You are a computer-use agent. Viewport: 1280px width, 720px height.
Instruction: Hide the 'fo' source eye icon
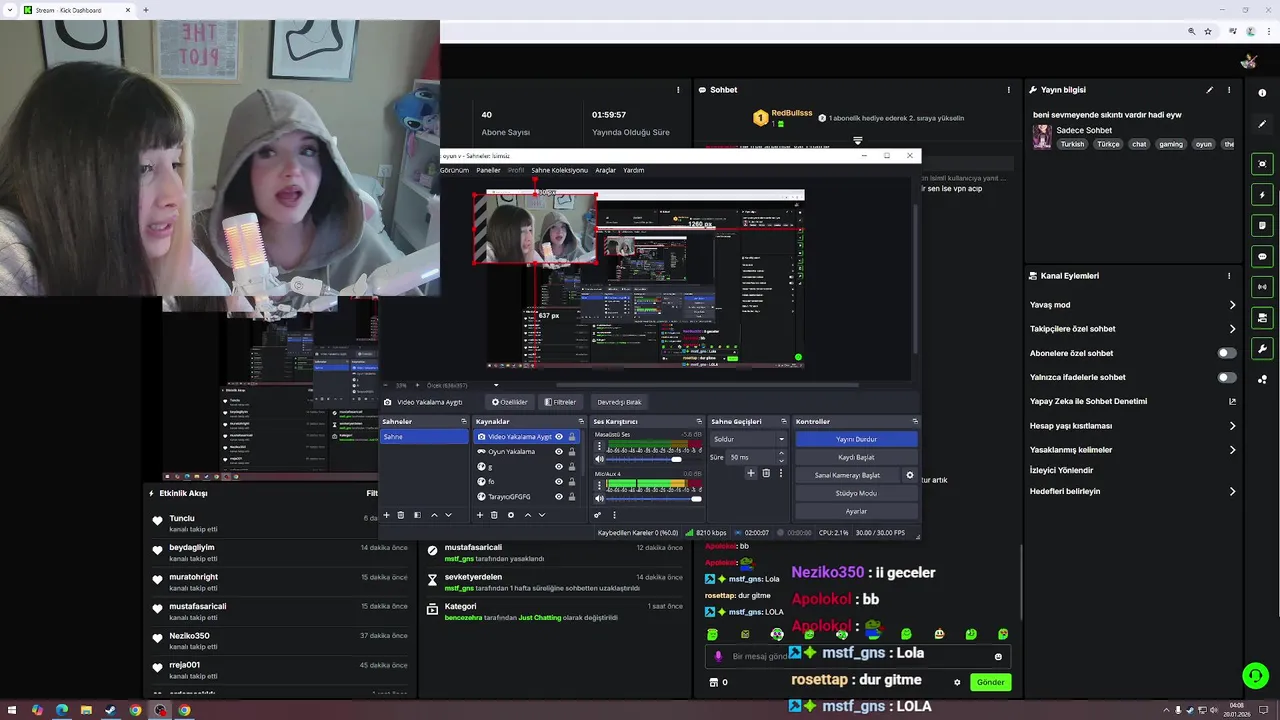click(x=559, y=481)
